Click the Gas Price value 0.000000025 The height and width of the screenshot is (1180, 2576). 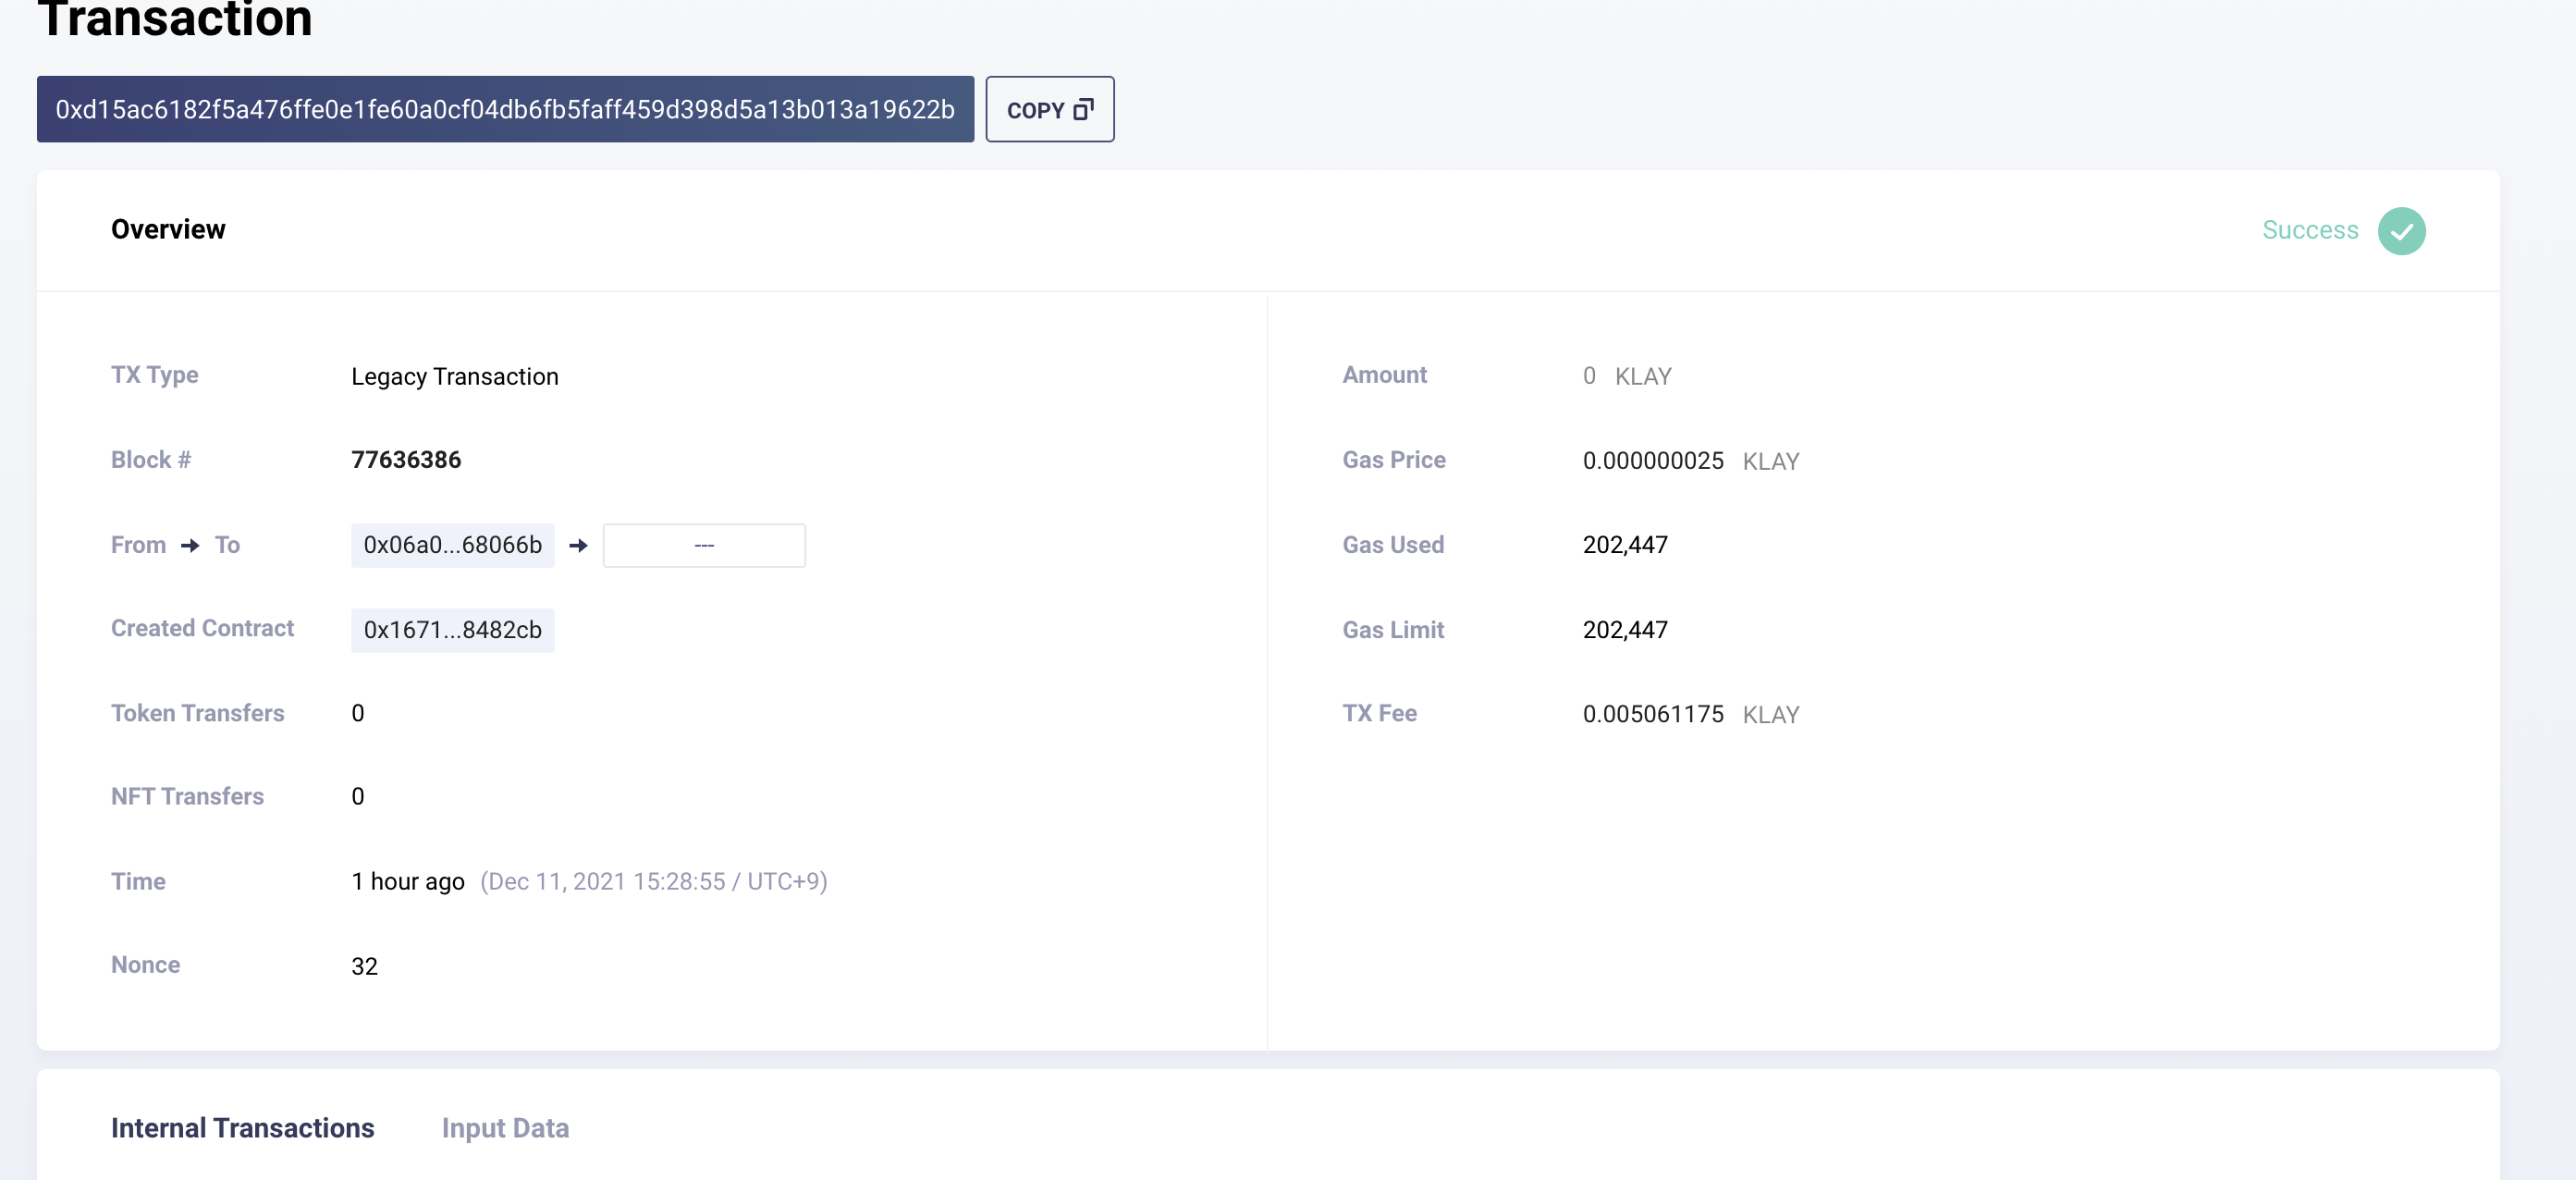[1652, 461]
